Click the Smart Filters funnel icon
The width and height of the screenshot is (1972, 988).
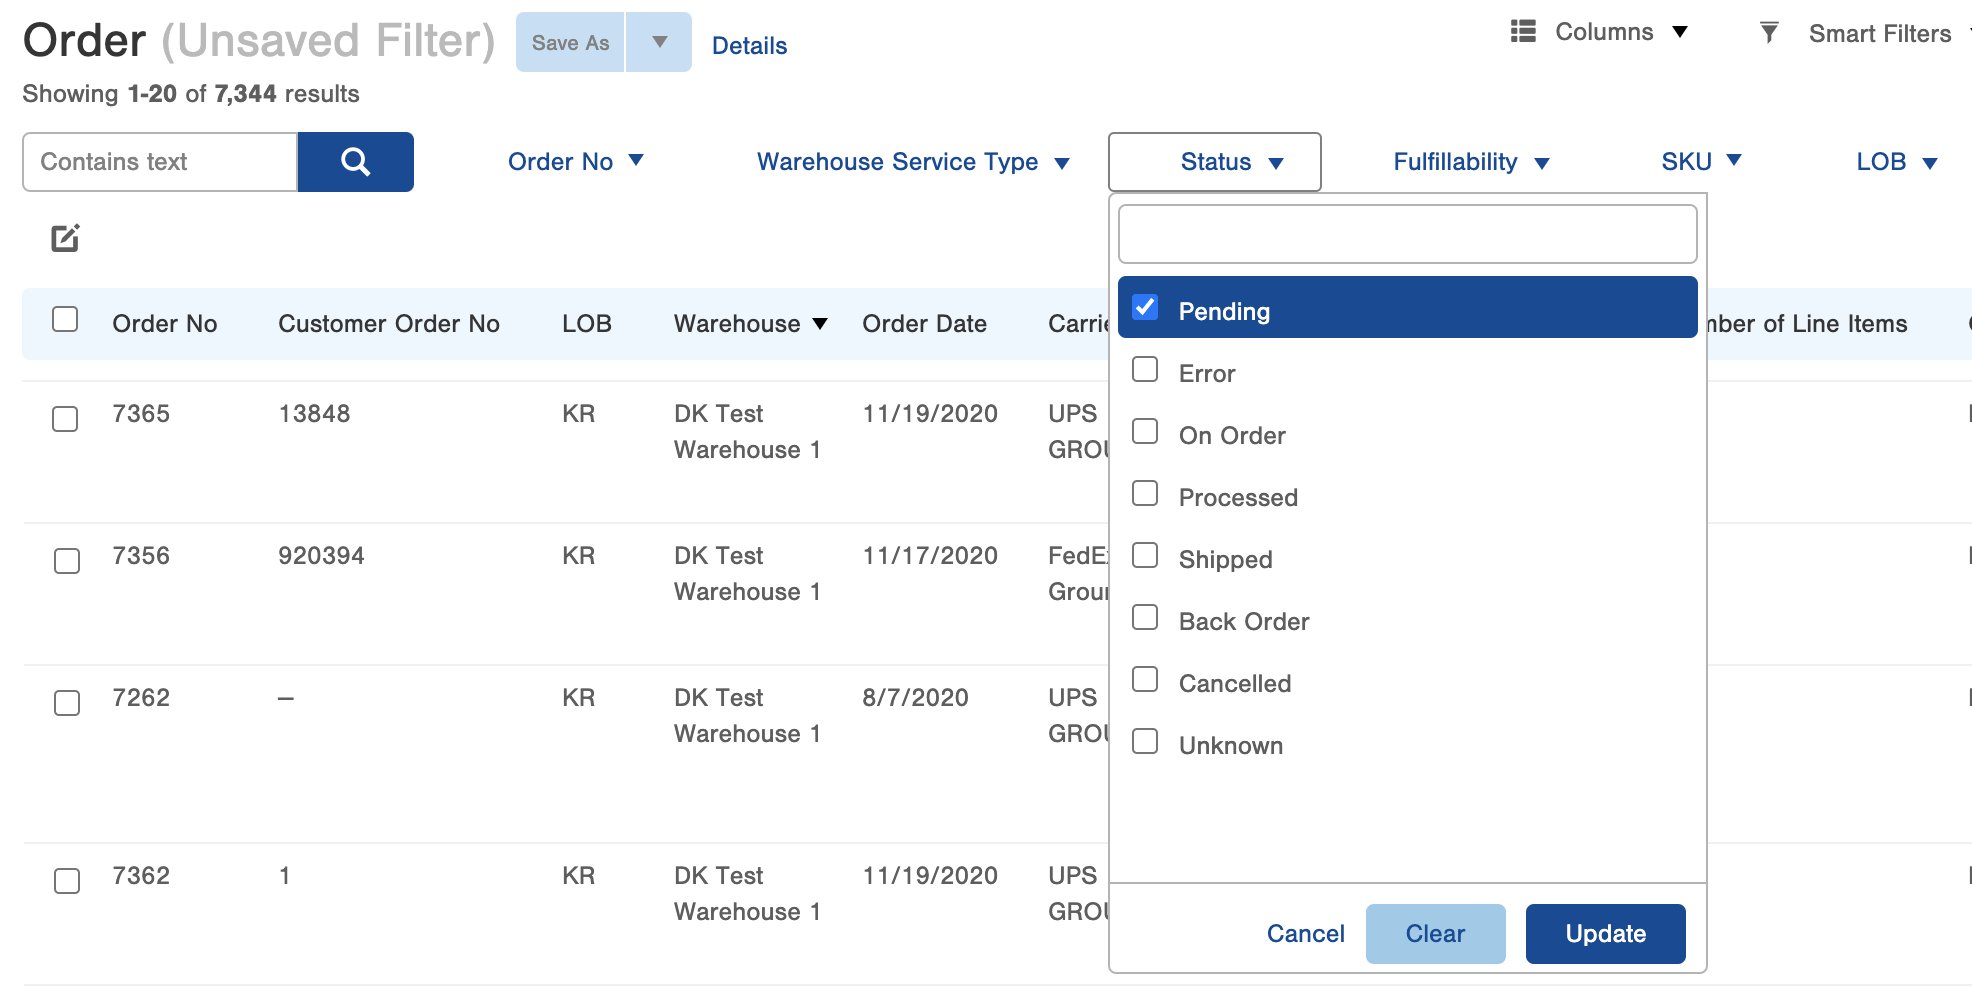pos(1769,32)
